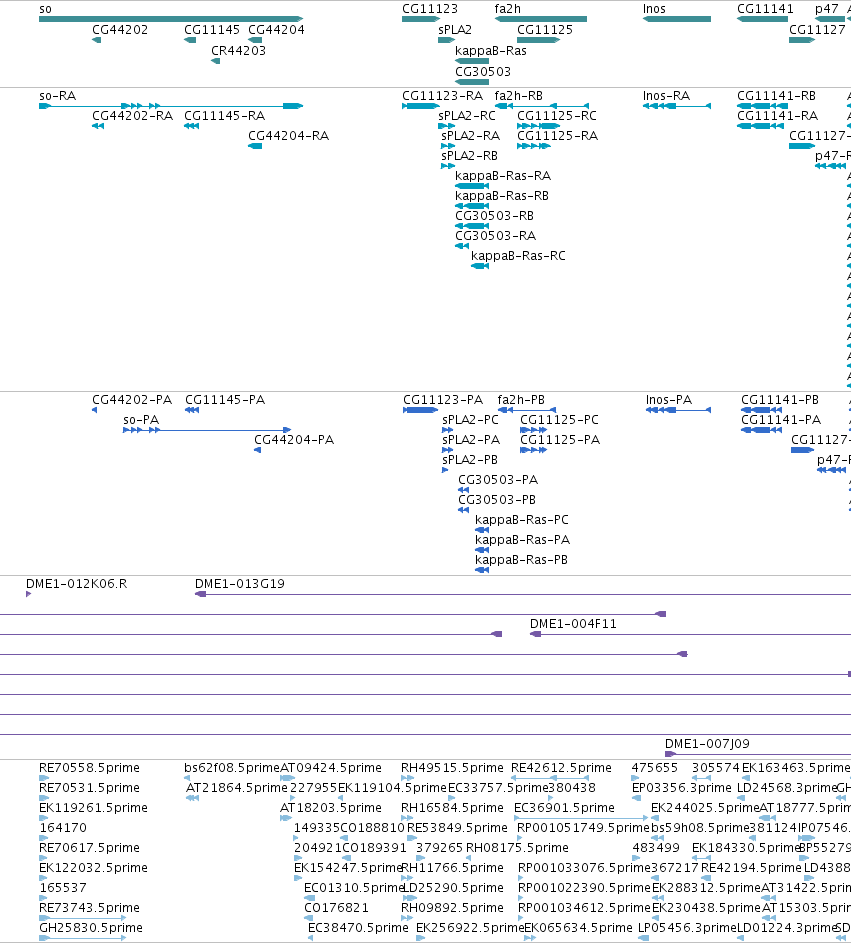Image resolution: width=851 pixels, height=943 pixels.
Task: Click the CG11141 gene label
Action: click(765, 8)
